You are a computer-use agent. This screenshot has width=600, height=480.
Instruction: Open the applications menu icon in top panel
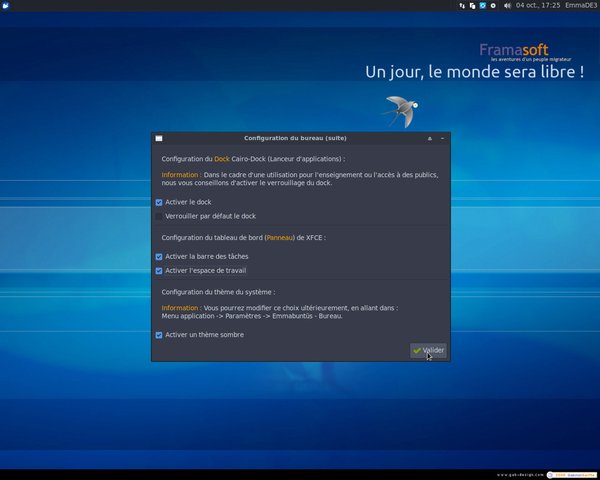point(5,5)
